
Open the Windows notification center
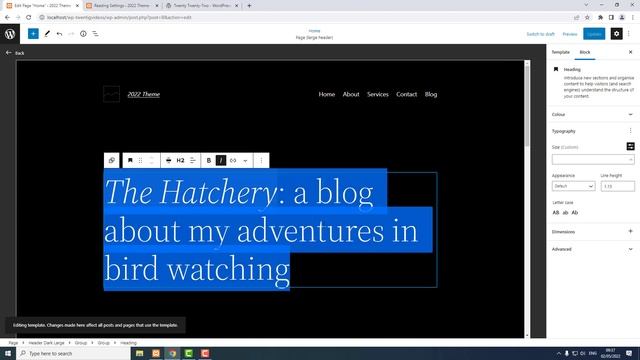pos(629,353)
